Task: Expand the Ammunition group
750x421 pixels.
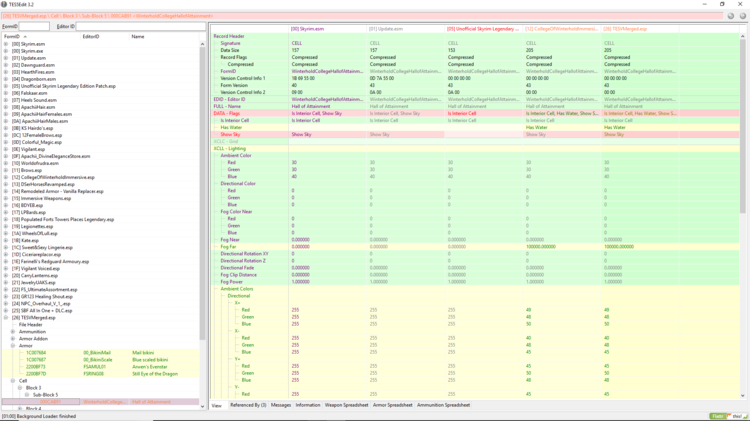Action: coord(13,332)
